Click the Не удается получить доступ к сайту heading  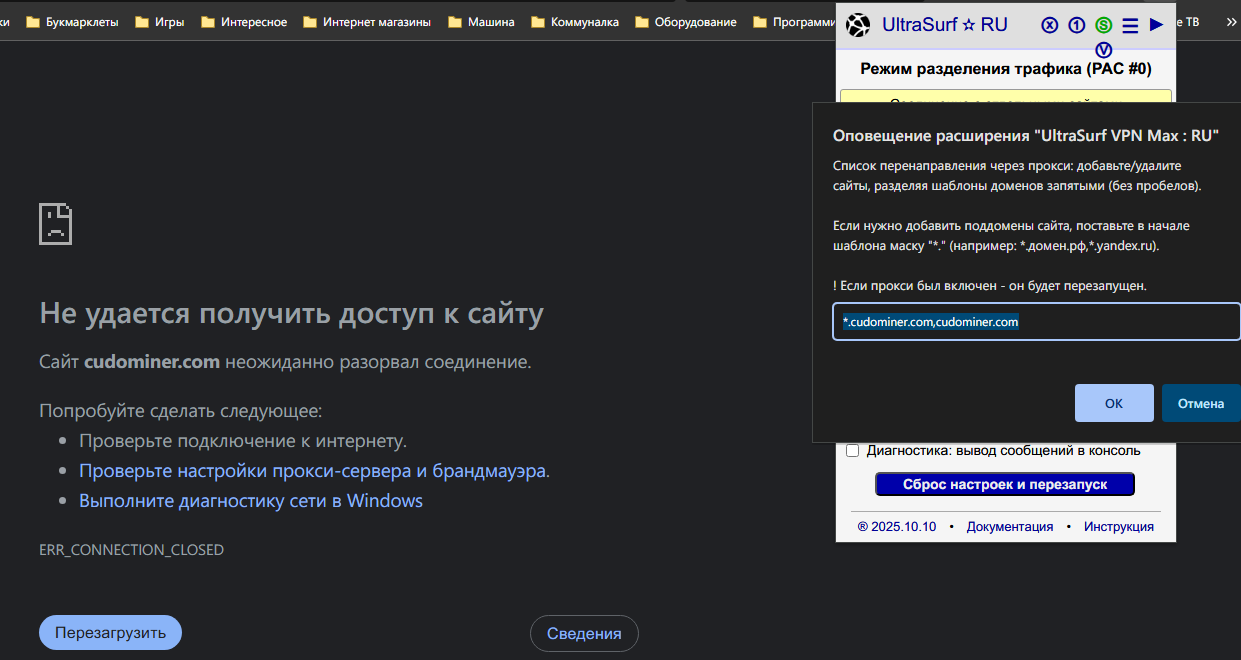point(292,314)
